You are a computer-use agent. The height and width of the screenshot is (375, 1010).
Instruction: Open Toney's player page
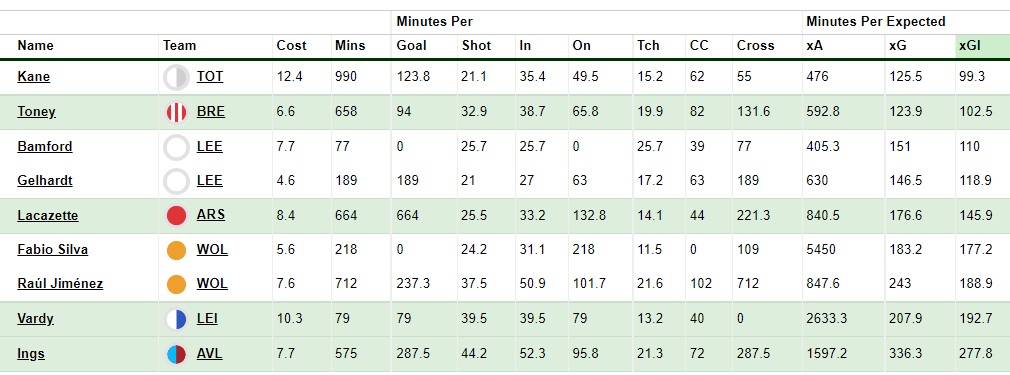(x=36, y=111)
